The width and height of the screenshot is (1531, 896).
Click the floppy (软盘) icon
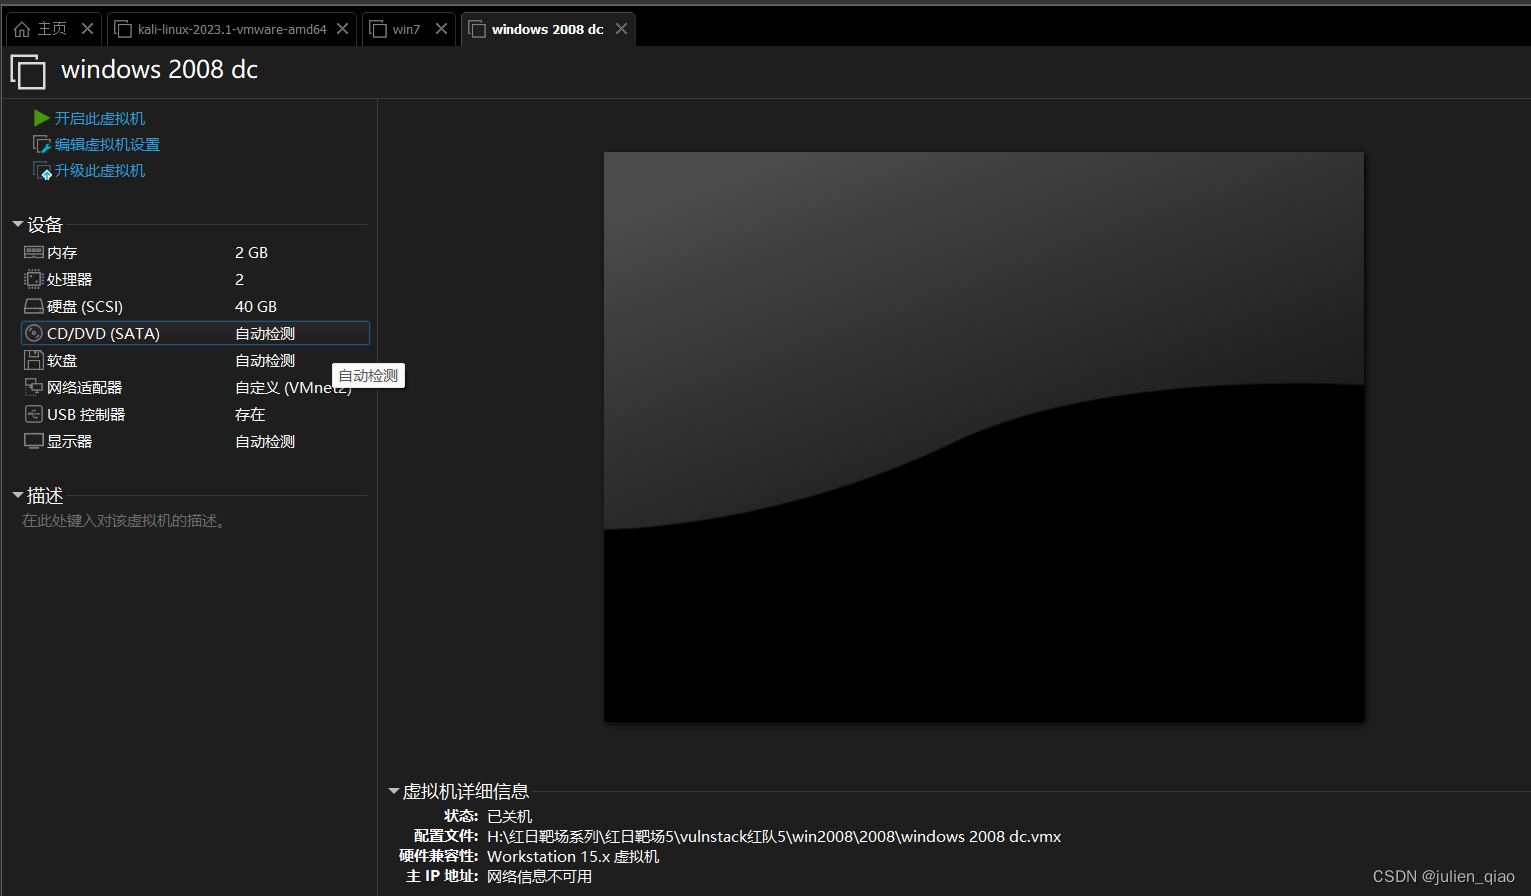[x=34, y=360]
